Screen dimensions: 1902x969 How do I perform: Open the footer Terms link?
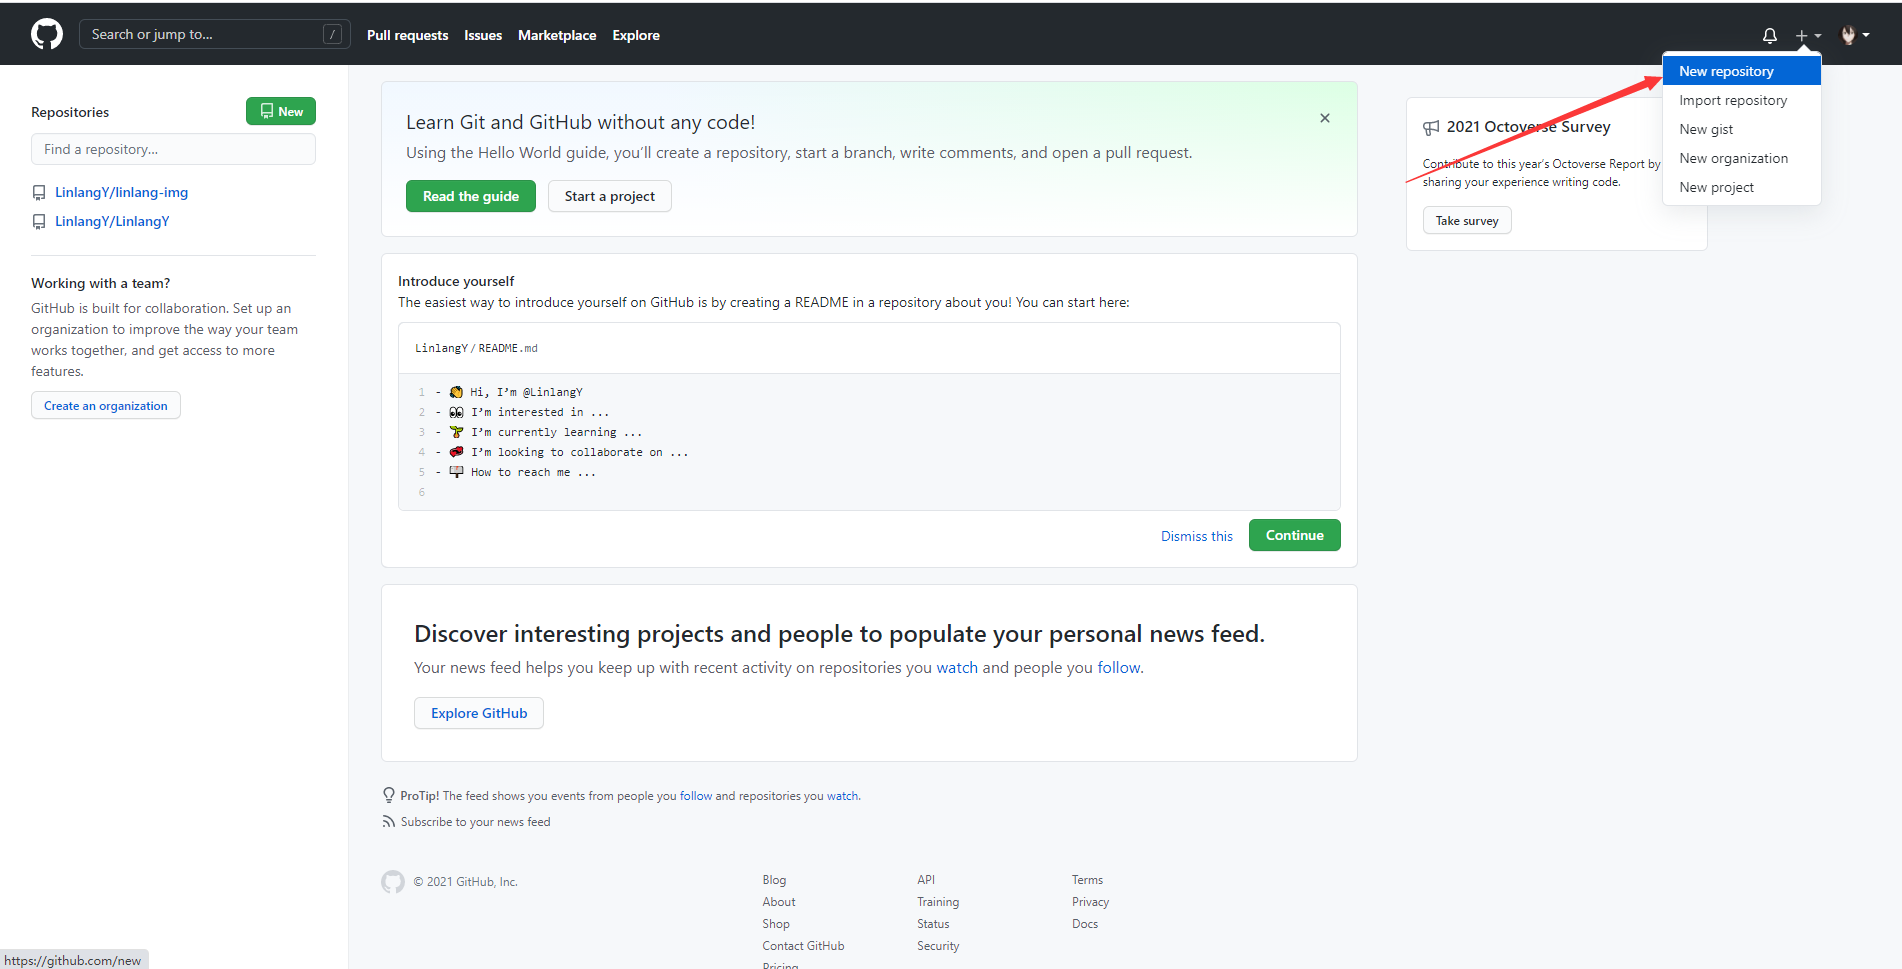coord(1087,880)
